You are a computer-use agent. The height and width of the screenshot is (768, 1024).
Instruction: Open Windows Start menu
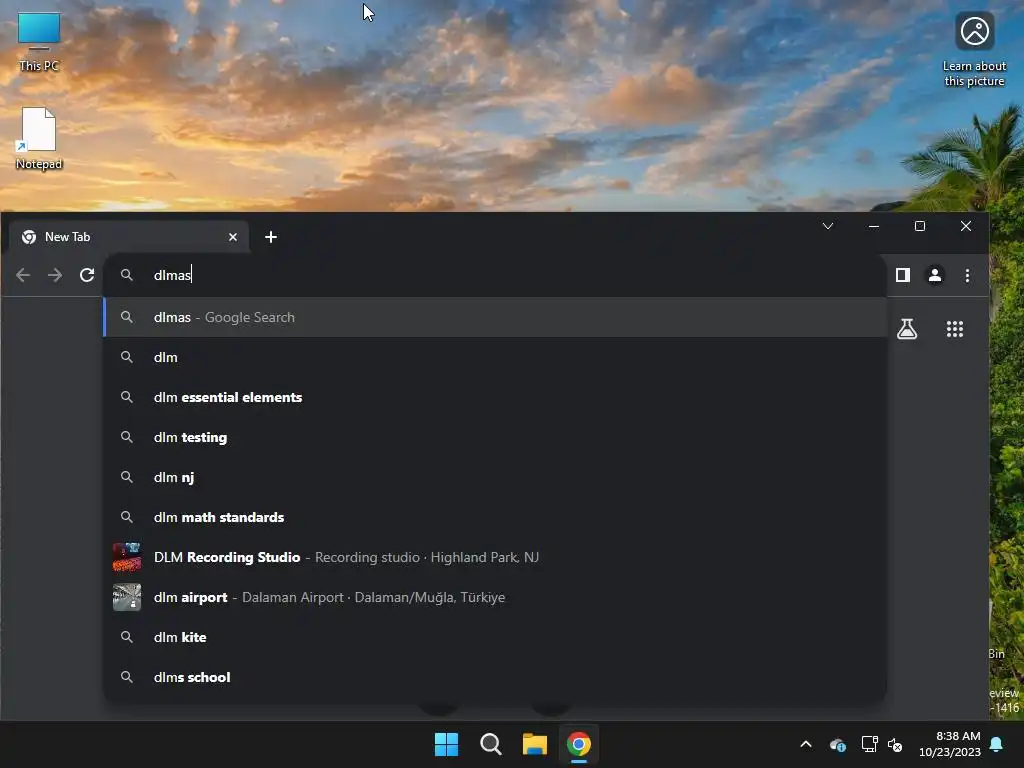pos(447,744)
